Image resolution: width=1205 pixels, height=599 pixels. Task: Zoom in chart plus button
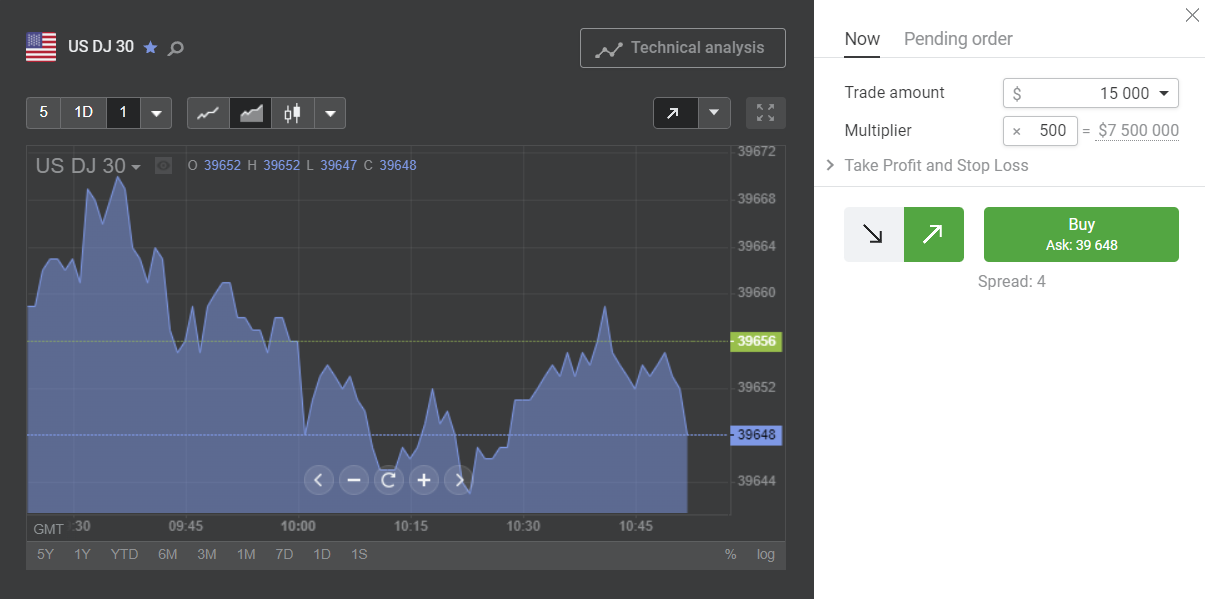424,480
